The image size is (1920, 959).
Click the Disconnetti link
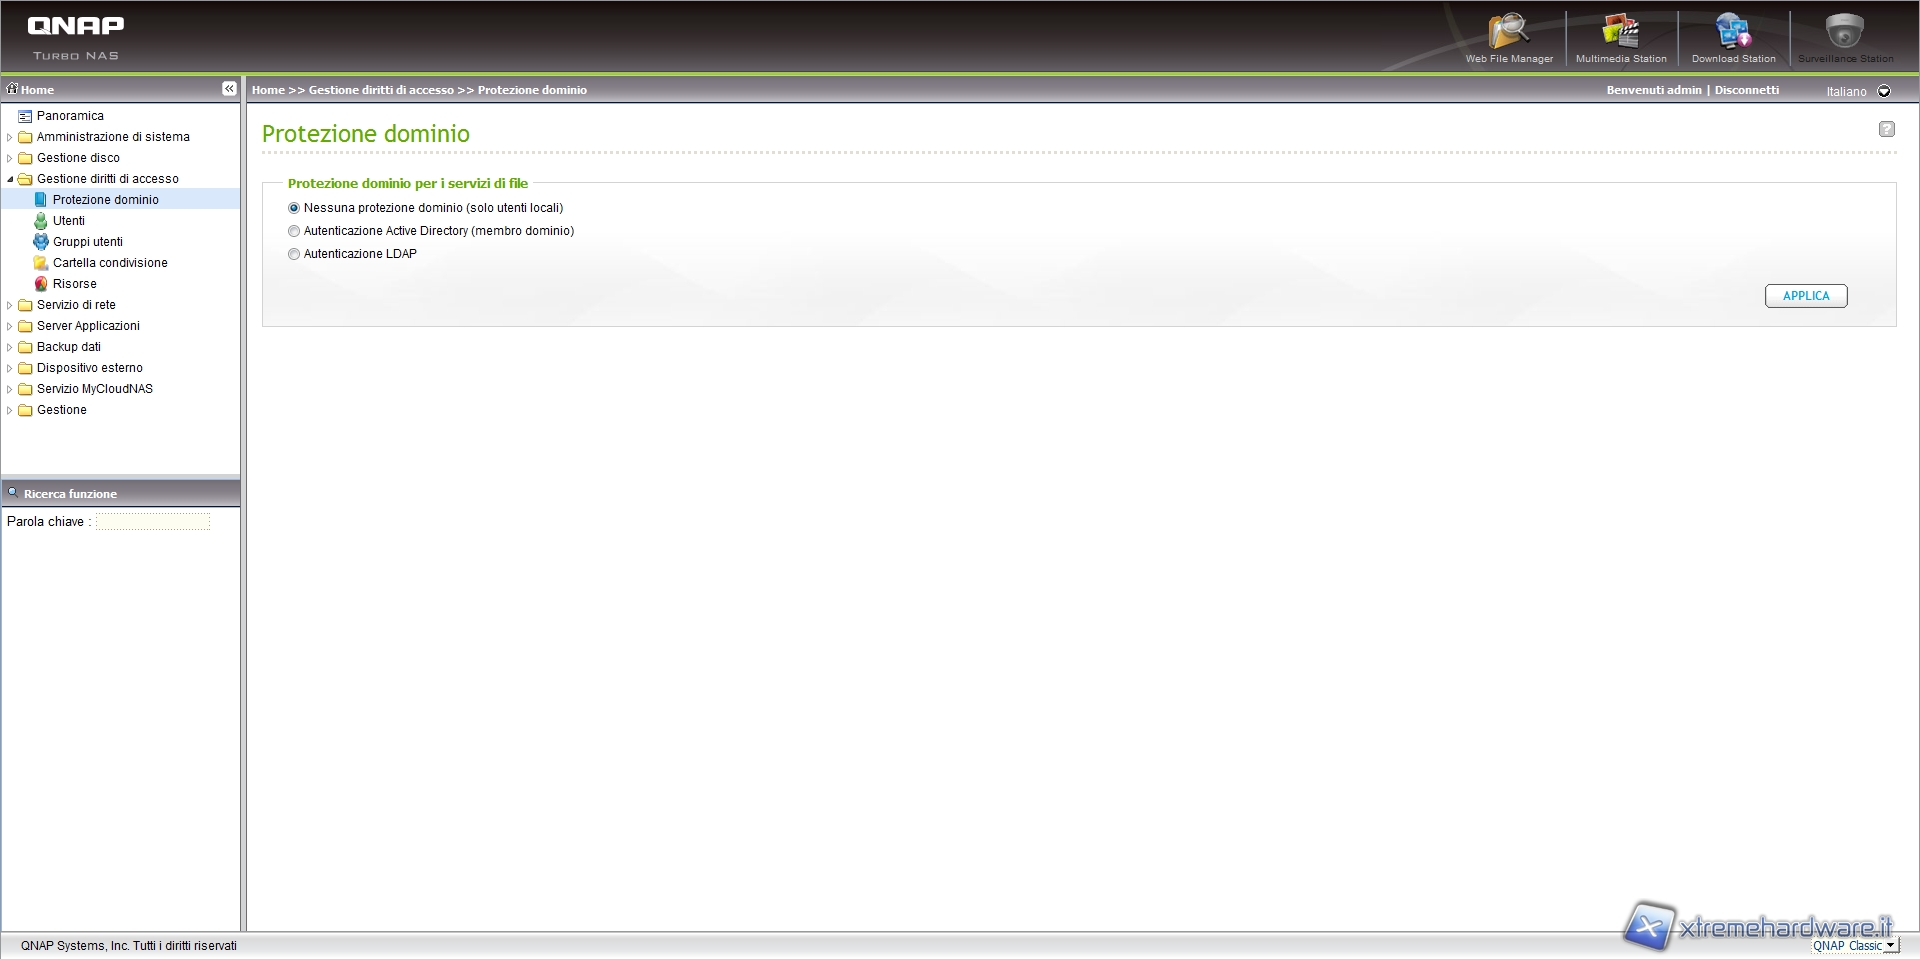coord(1746,90)
